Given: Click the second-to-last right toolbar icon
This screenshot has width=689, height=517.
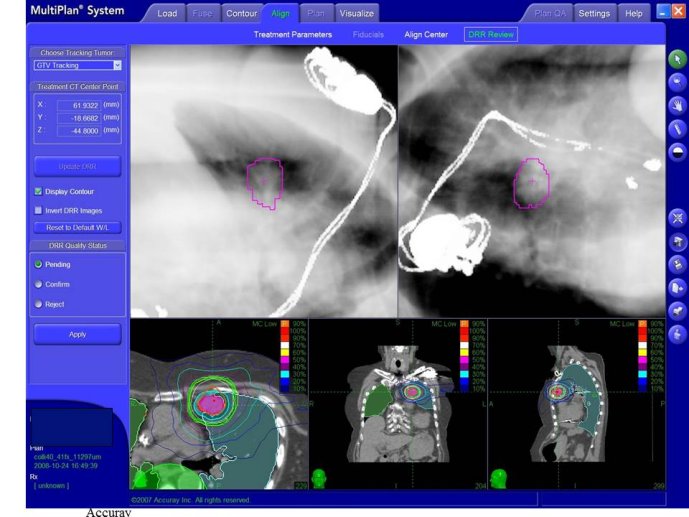Looking at the screenshot, I should point(677,311).
